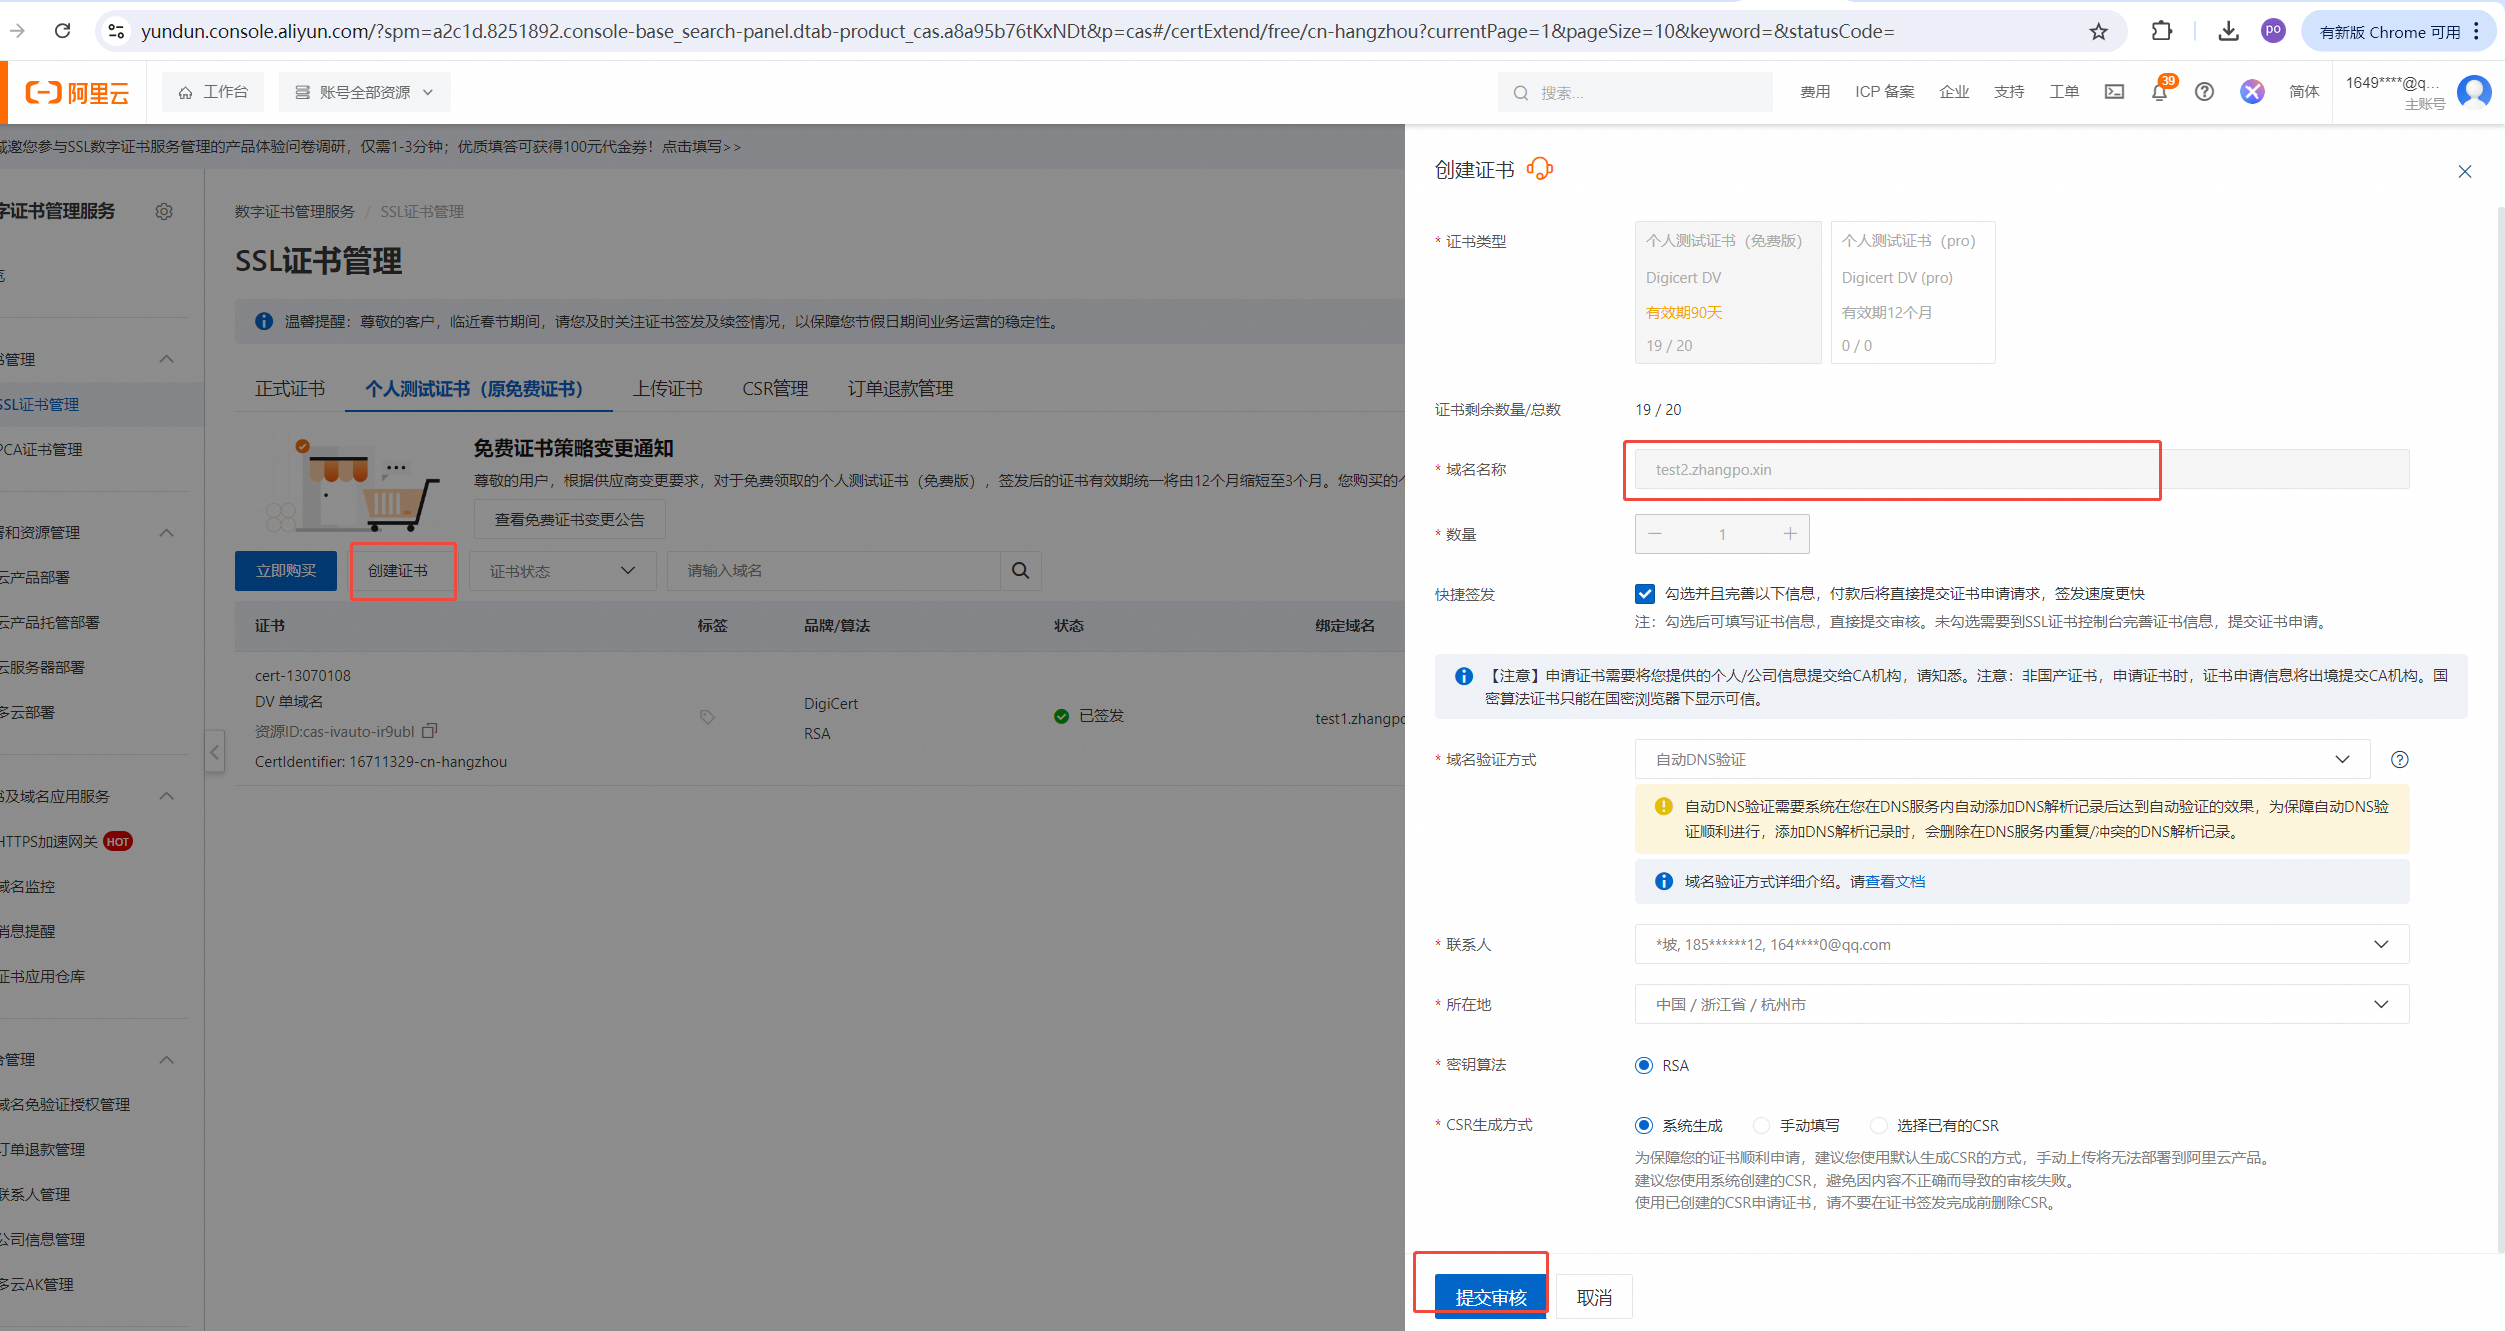The width and height of the screenshot is (2505, 1331).
Task: Open Chrome downloads icon
Action: 2228,31
